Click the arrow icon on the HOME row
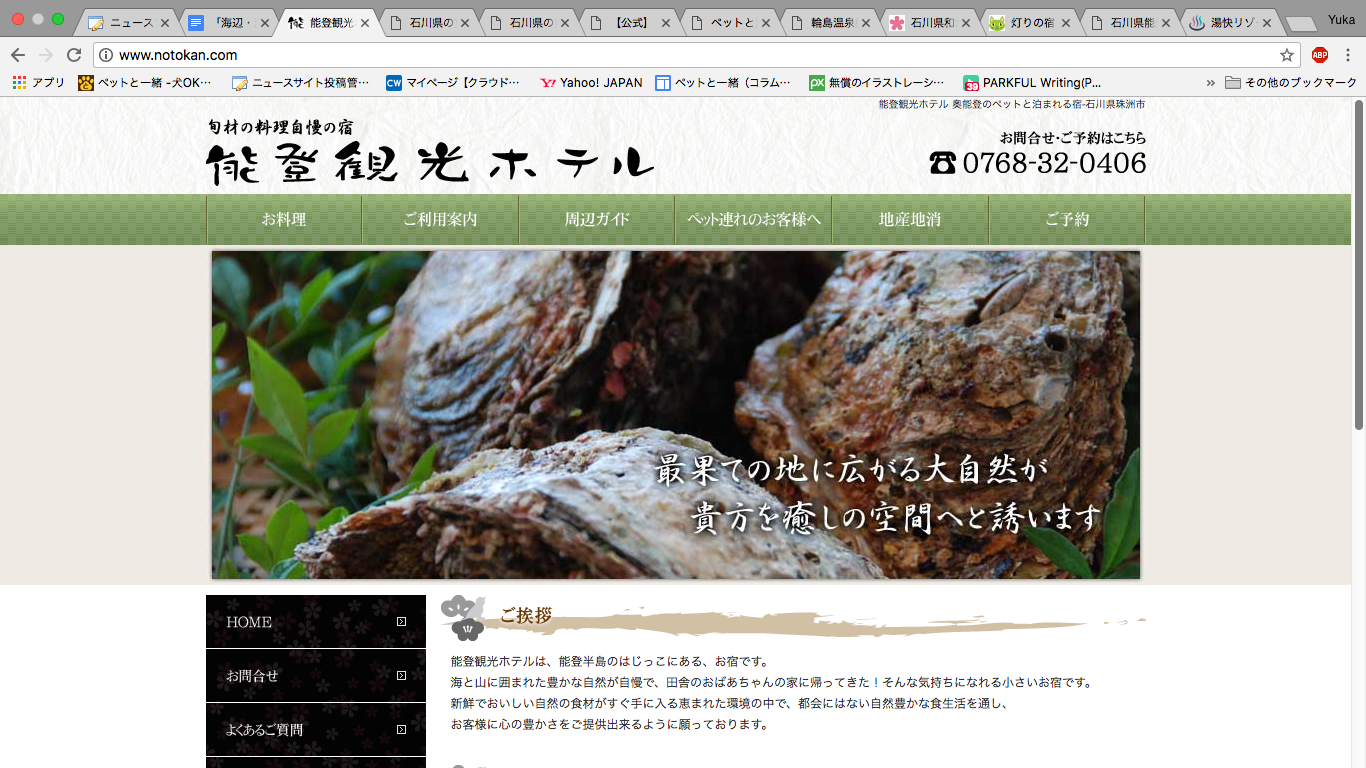This screenshot has height=768, width=1366. 401,621
